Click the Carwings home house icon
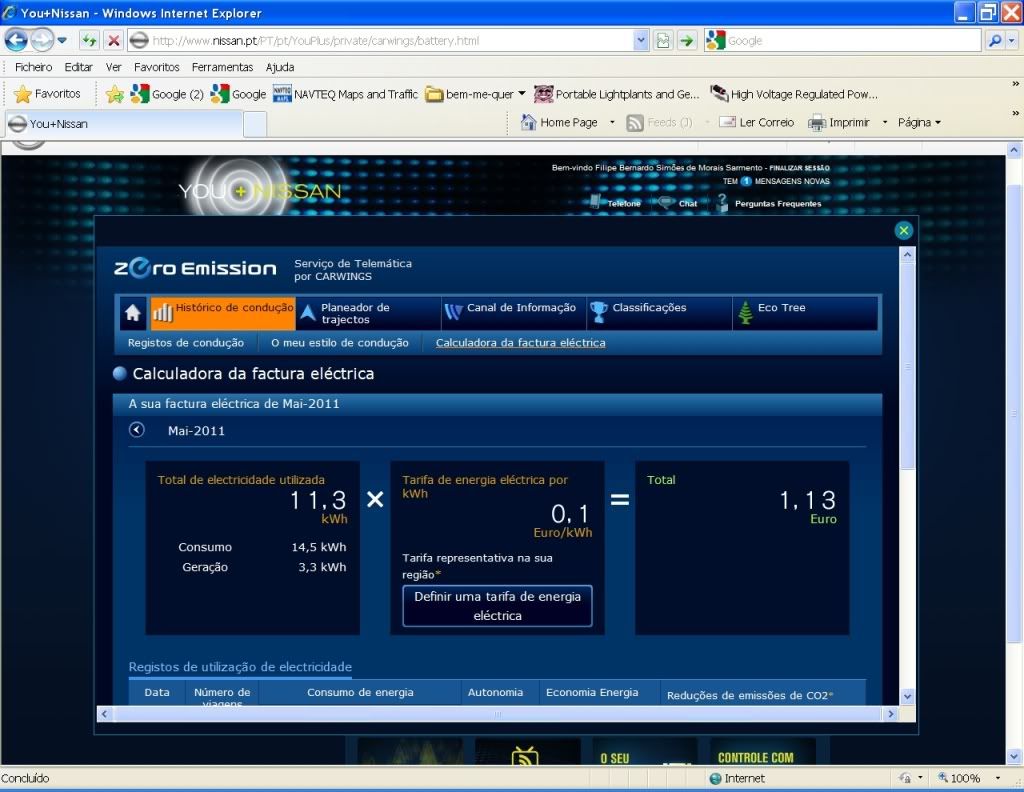This screenshot has height=792, width=1024. point(133,313)
